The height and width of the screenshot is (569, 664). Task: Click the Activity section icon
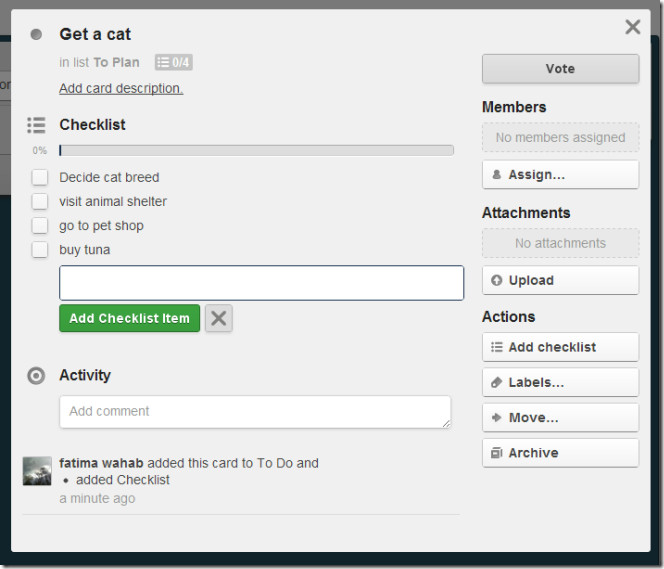tap(37, 376)
